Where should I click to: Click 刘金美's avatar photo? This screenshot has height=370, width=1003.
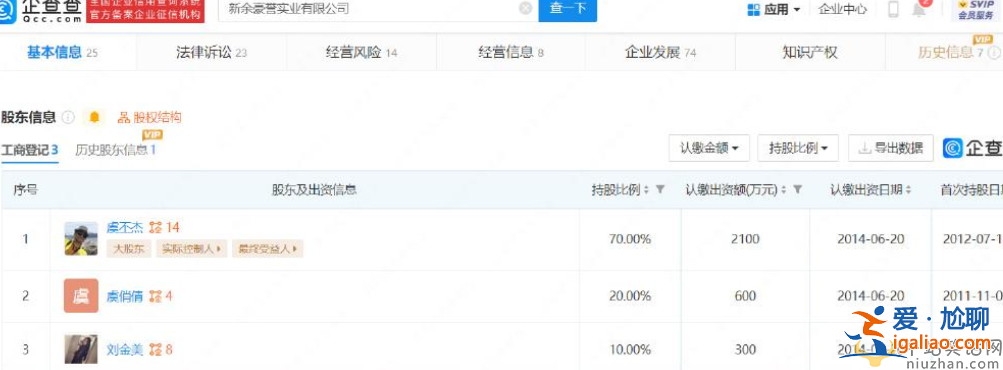[81, 350]
